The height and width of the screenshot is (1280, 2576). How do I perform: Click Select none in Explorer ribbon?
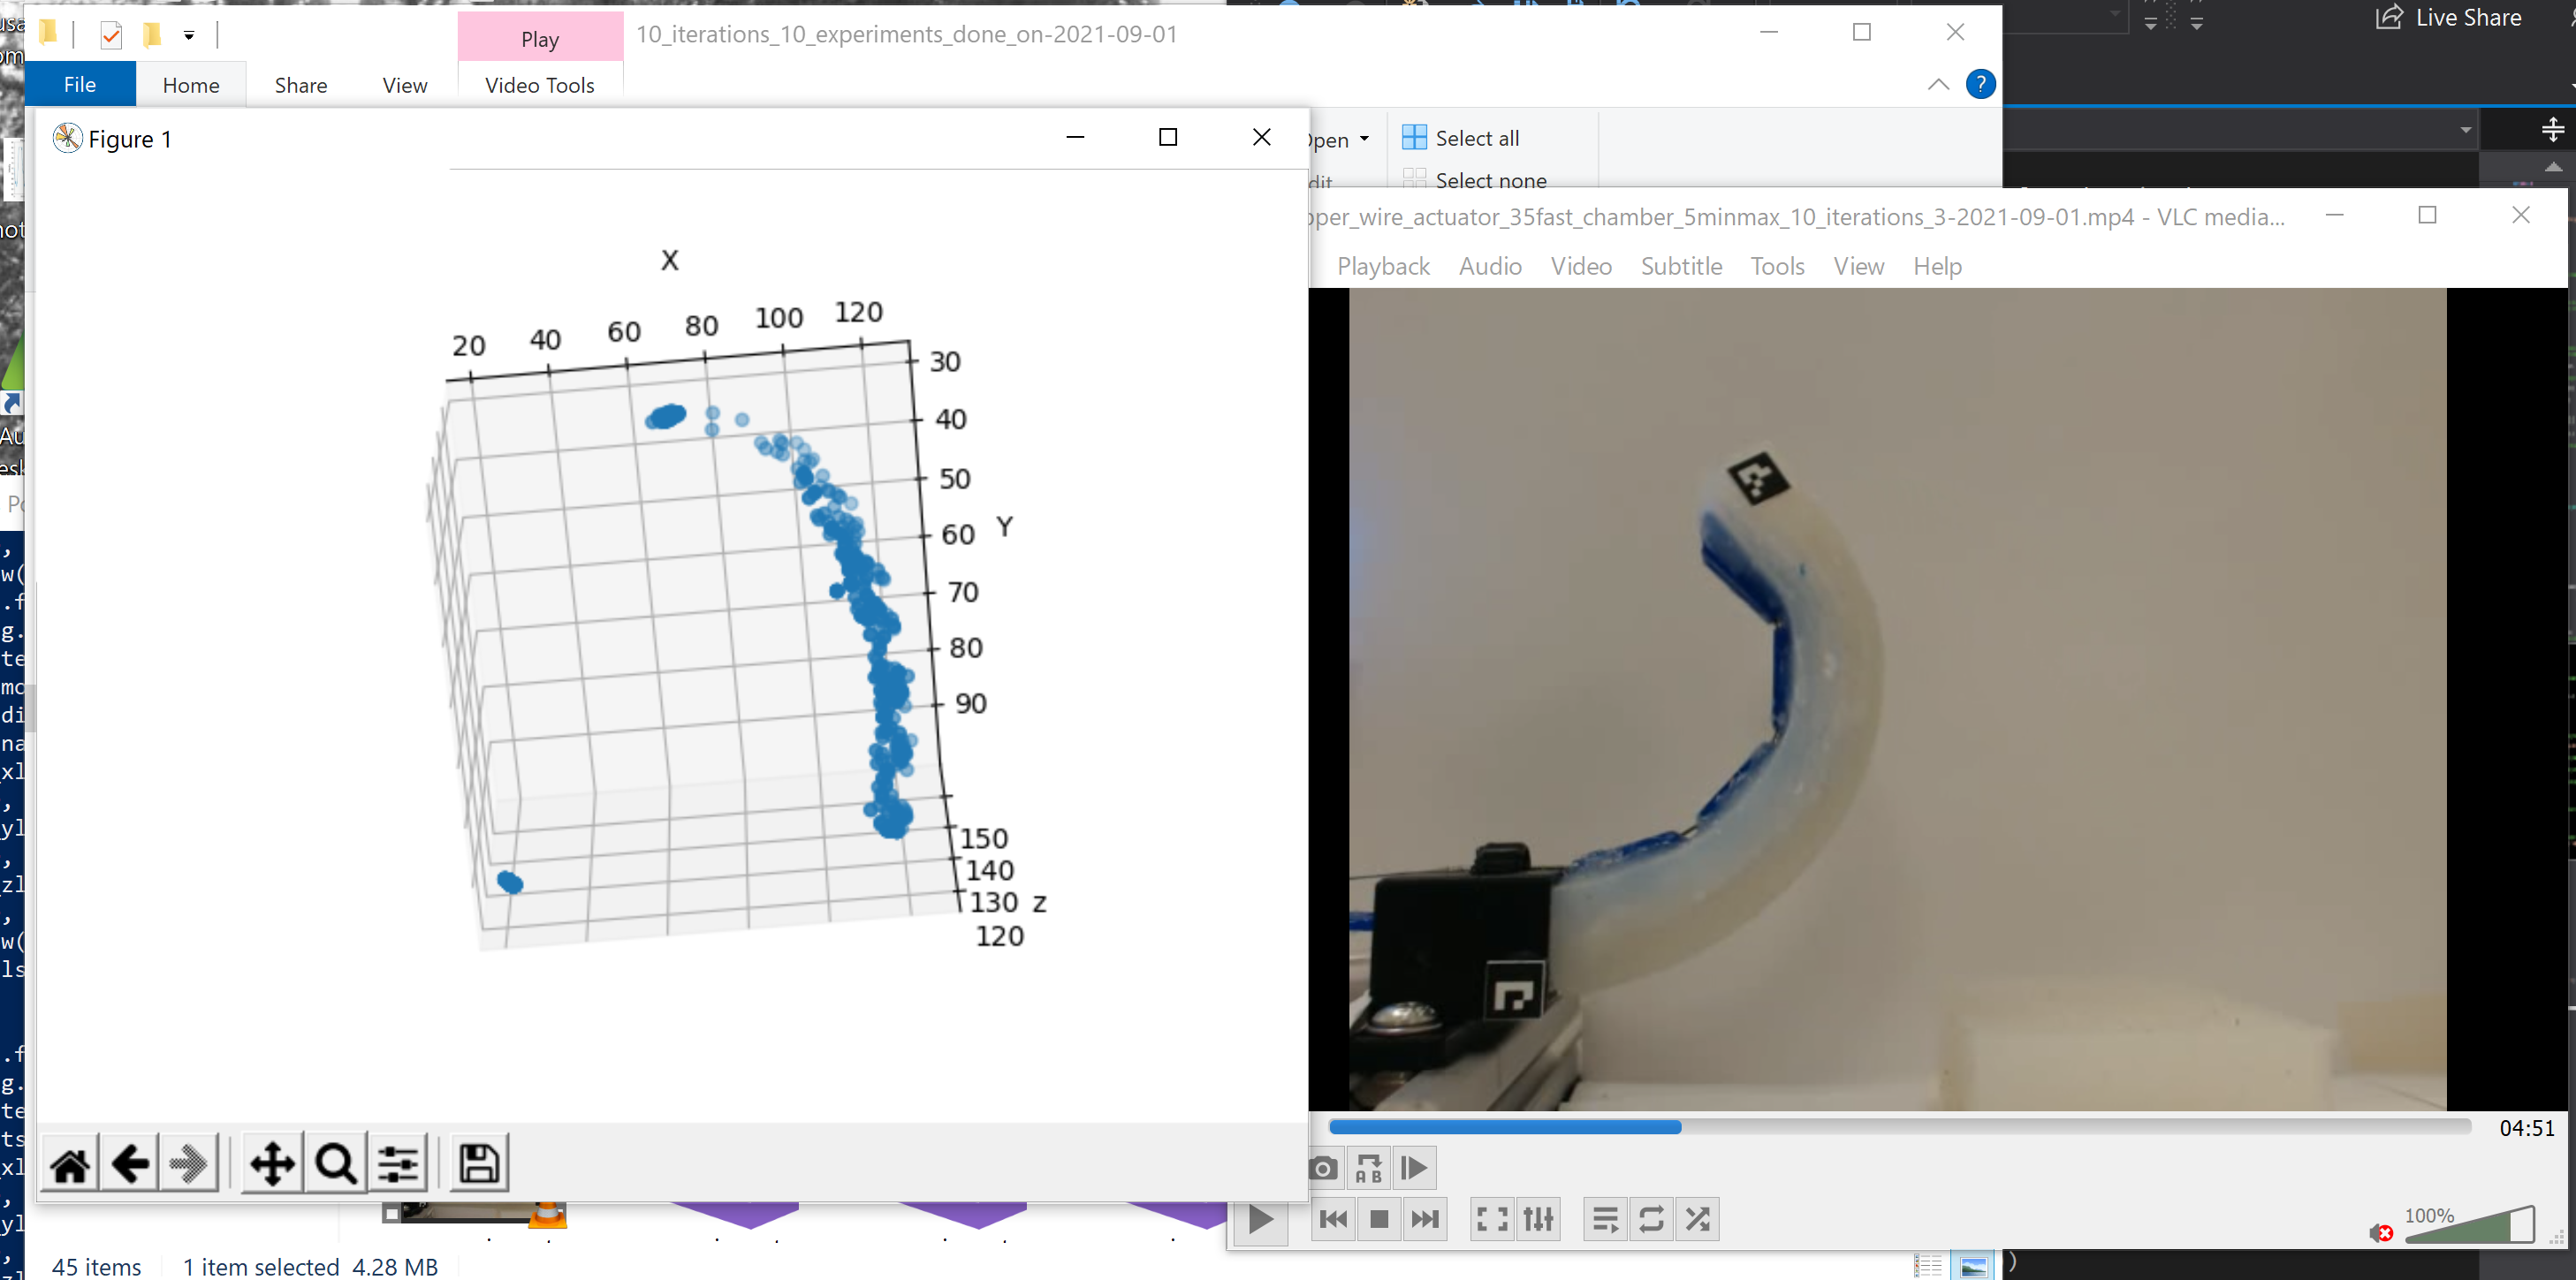click(x=1474, y=180)
